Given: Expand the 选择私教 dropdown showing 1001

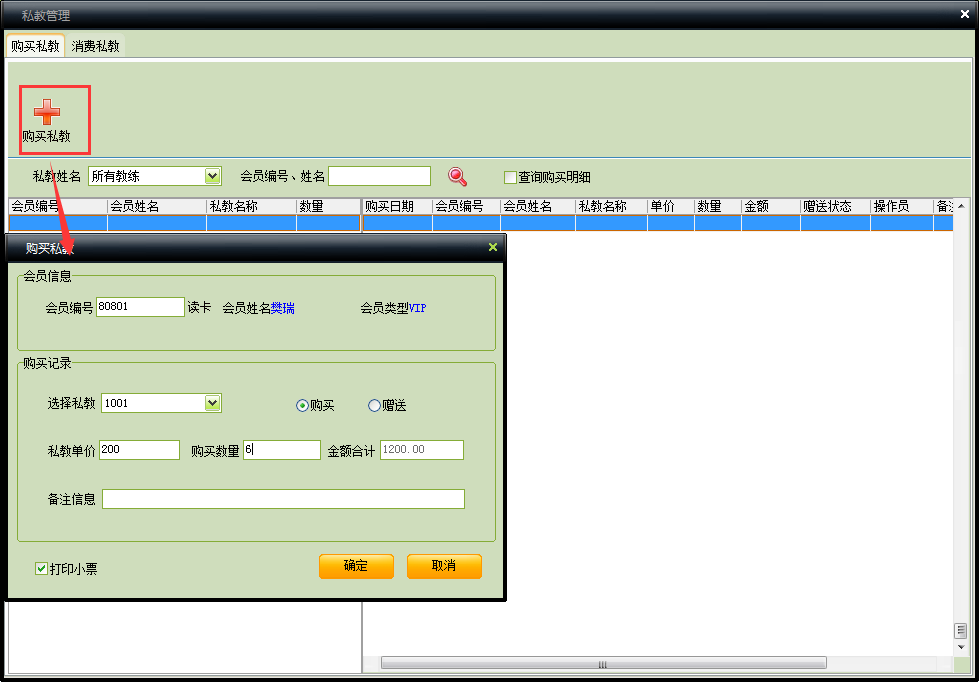Looking at the screenshot, I should click(x=212, y=403).
